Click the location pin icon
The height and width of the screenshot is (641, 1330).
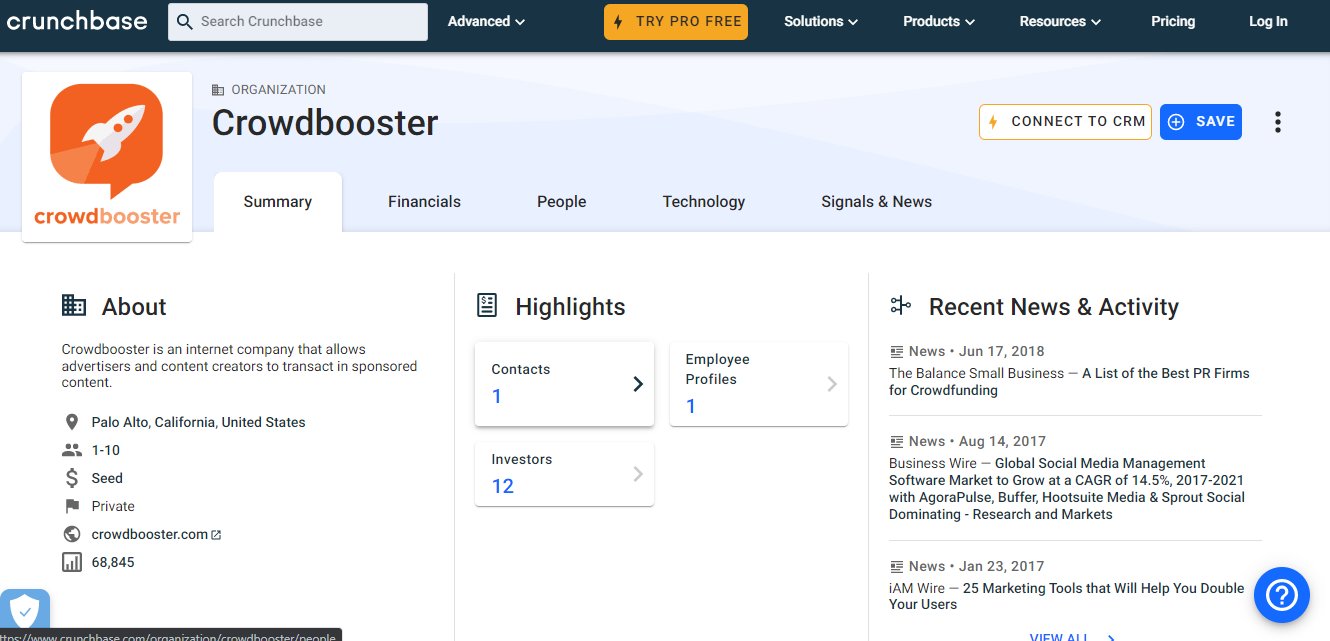click(x=72, y=422)
